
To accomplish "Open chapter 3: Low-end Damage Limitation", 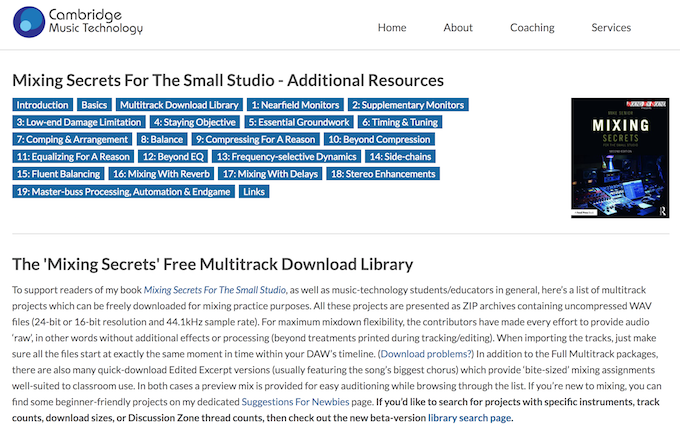I will [x=79, y=122].
